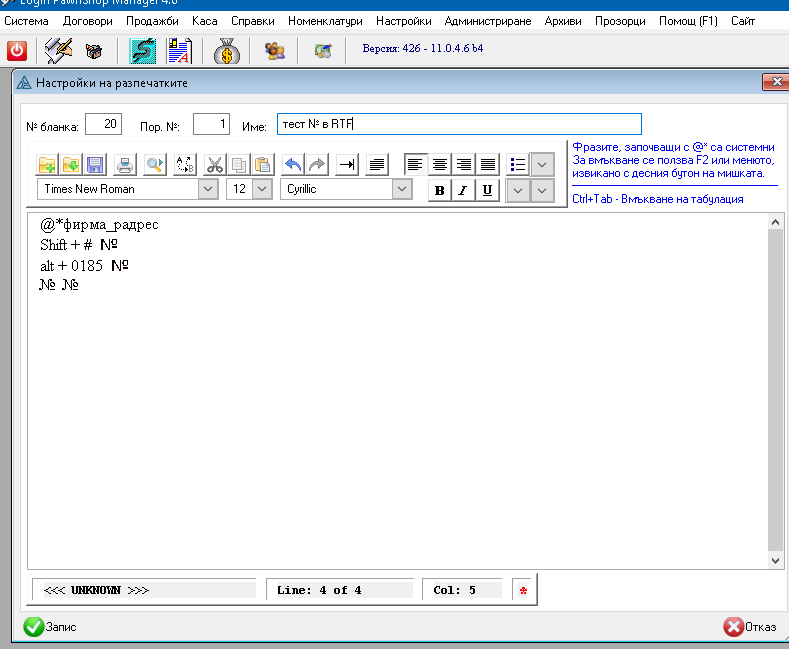Click the scissors Cut icon
Screen dimensions: 789x649
(x=215, y=165)
